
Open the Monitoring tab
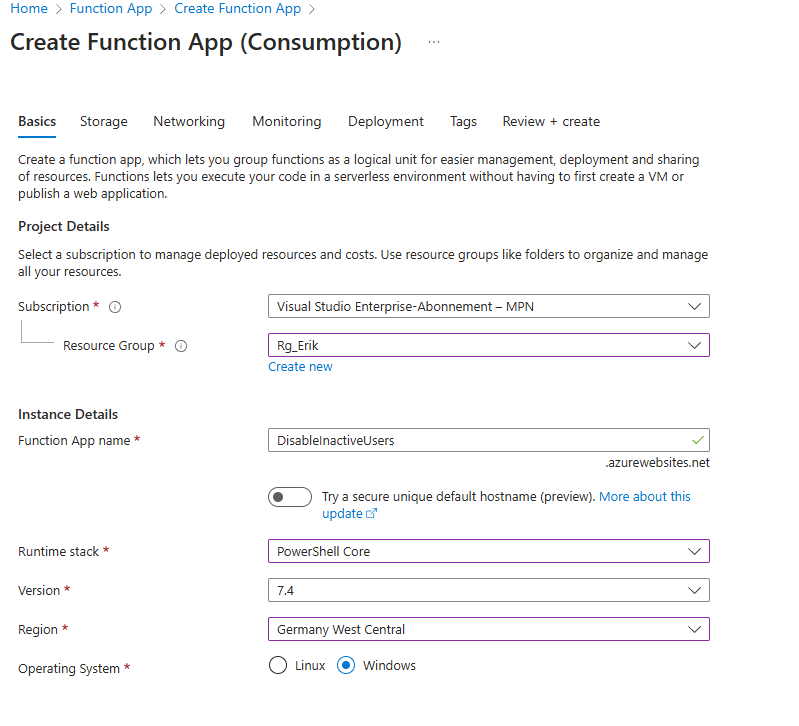tap(287, 122)
